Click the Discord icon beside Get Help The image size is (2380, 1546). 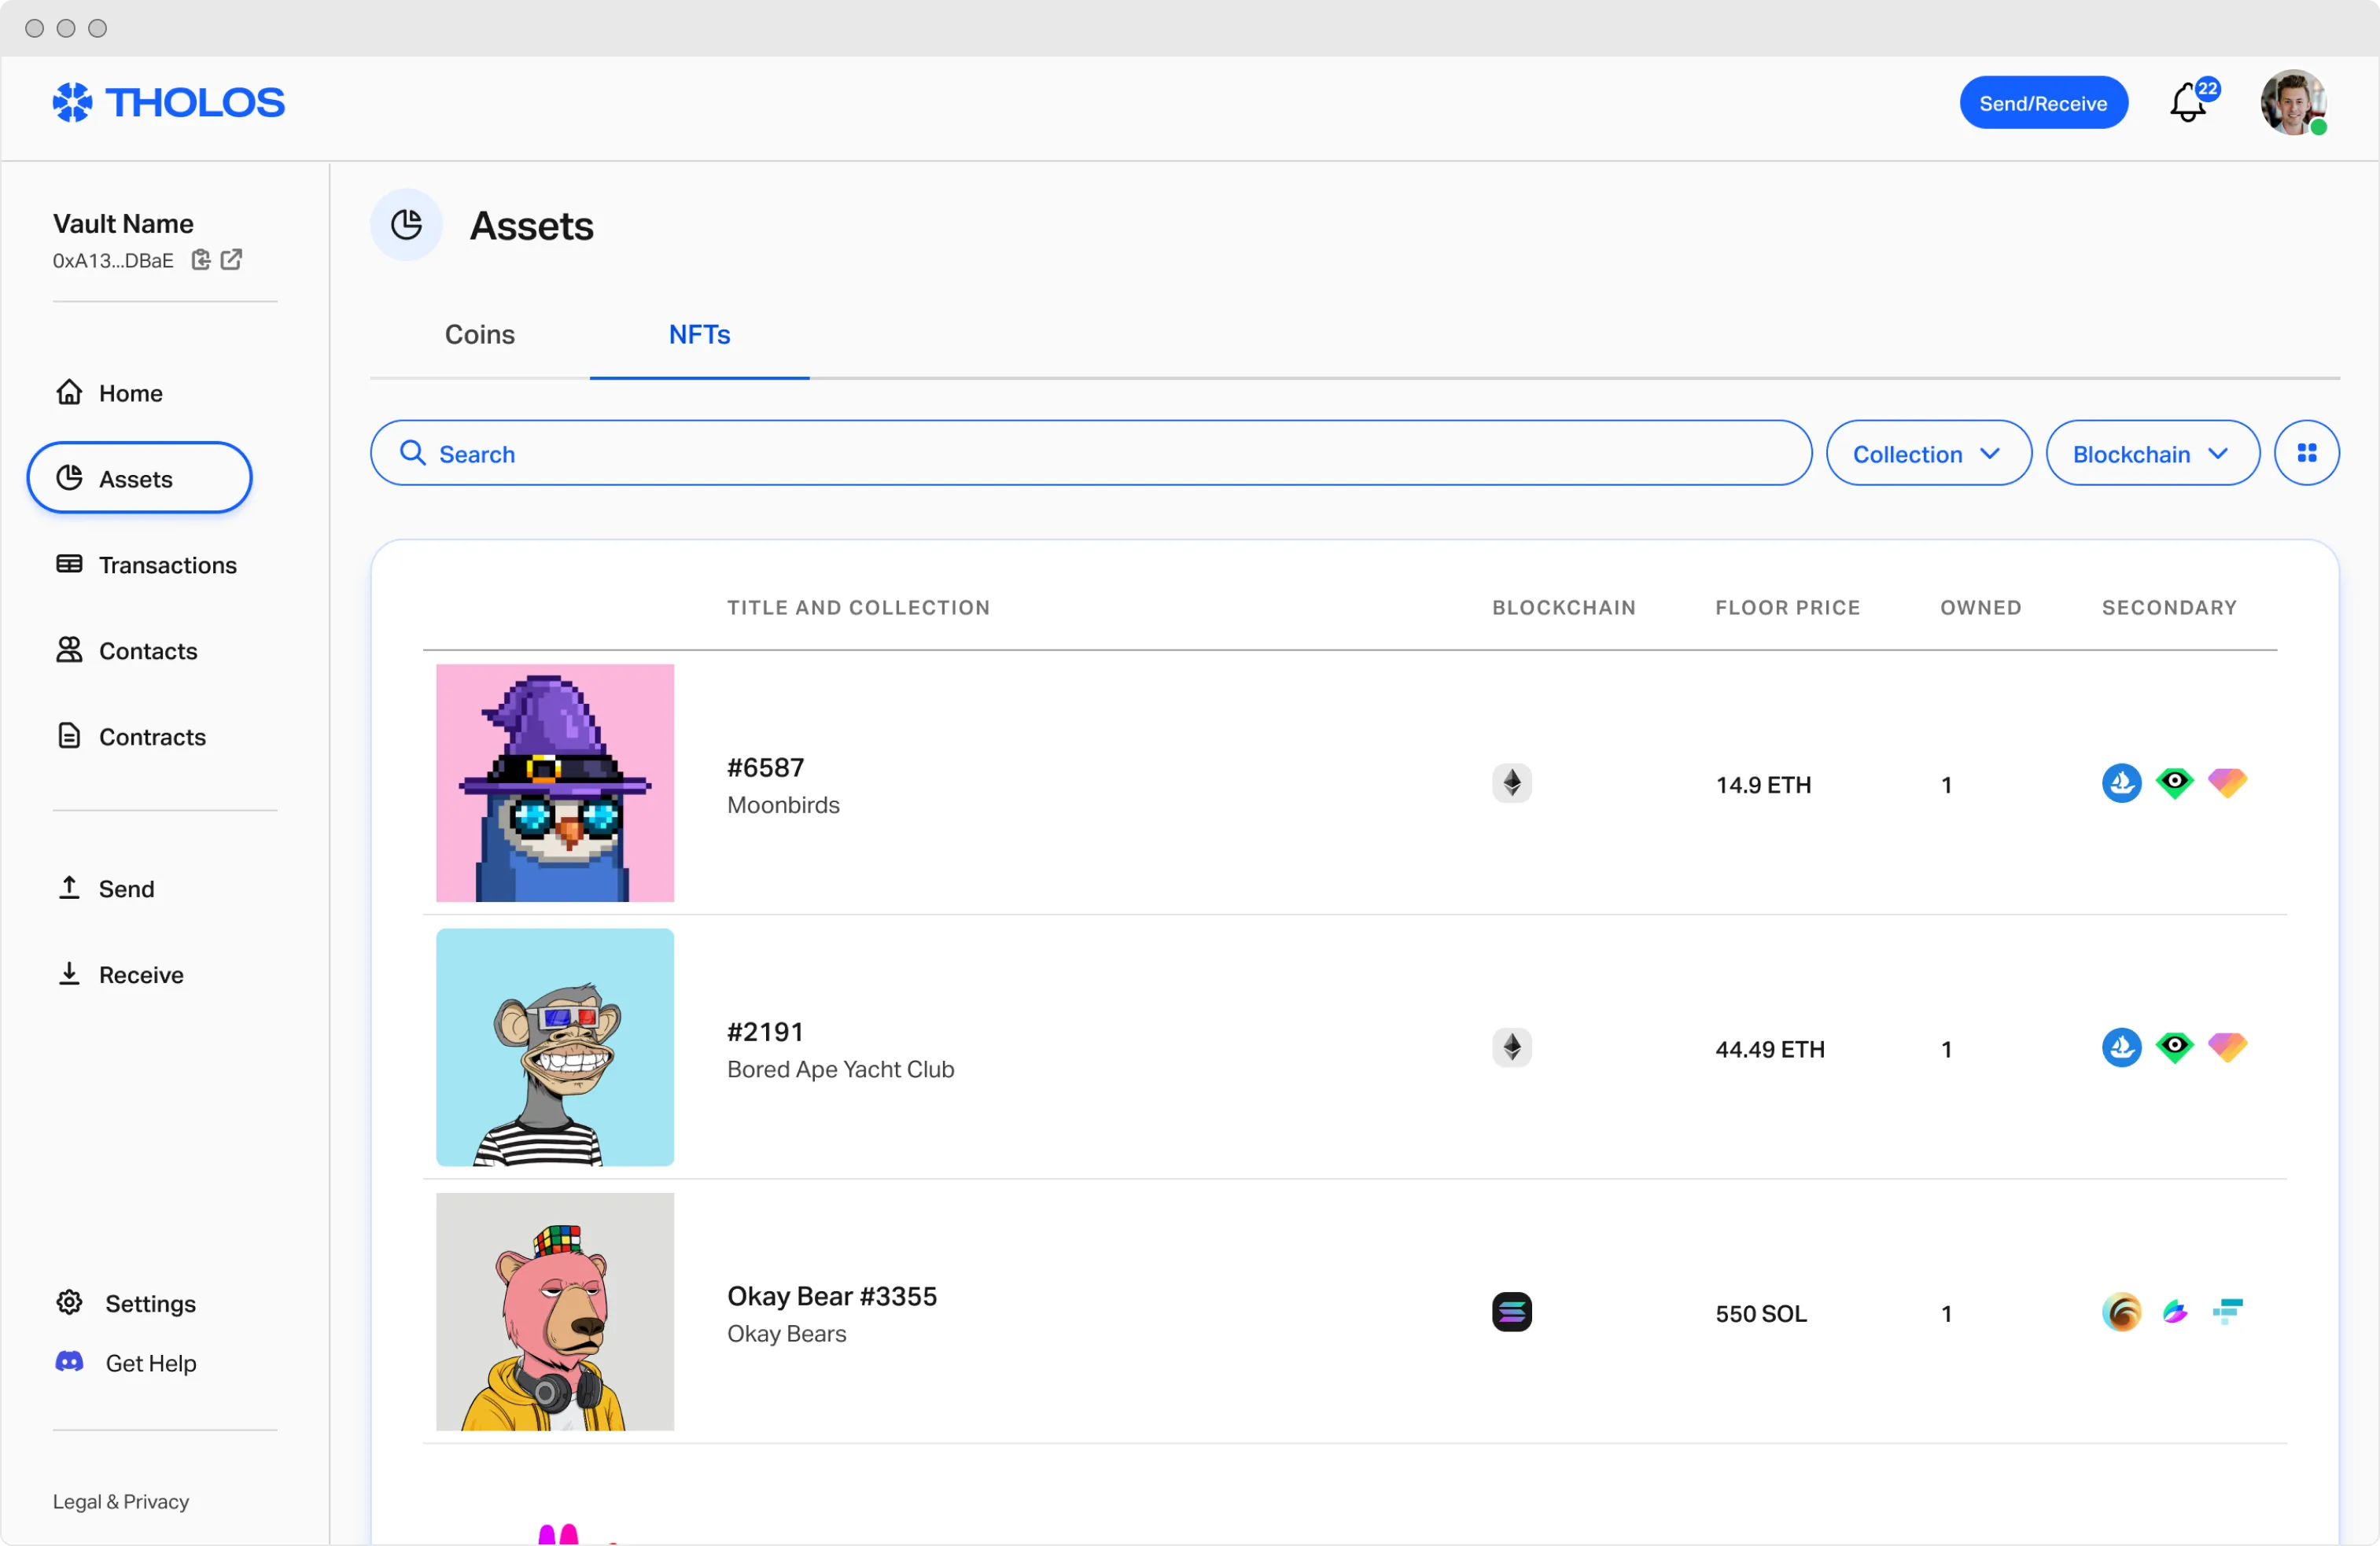[x=69, y=1362]
